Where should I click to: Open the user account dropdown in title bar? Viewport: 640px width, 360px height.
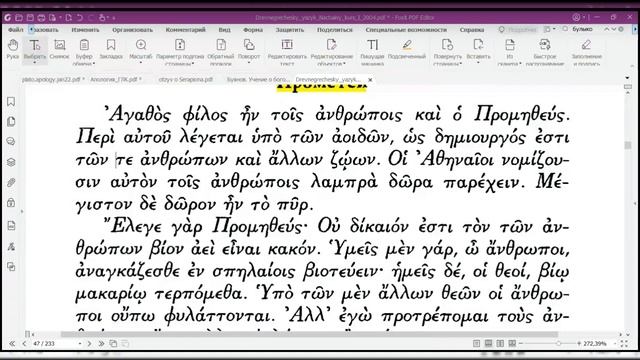[x=578, y=17]
